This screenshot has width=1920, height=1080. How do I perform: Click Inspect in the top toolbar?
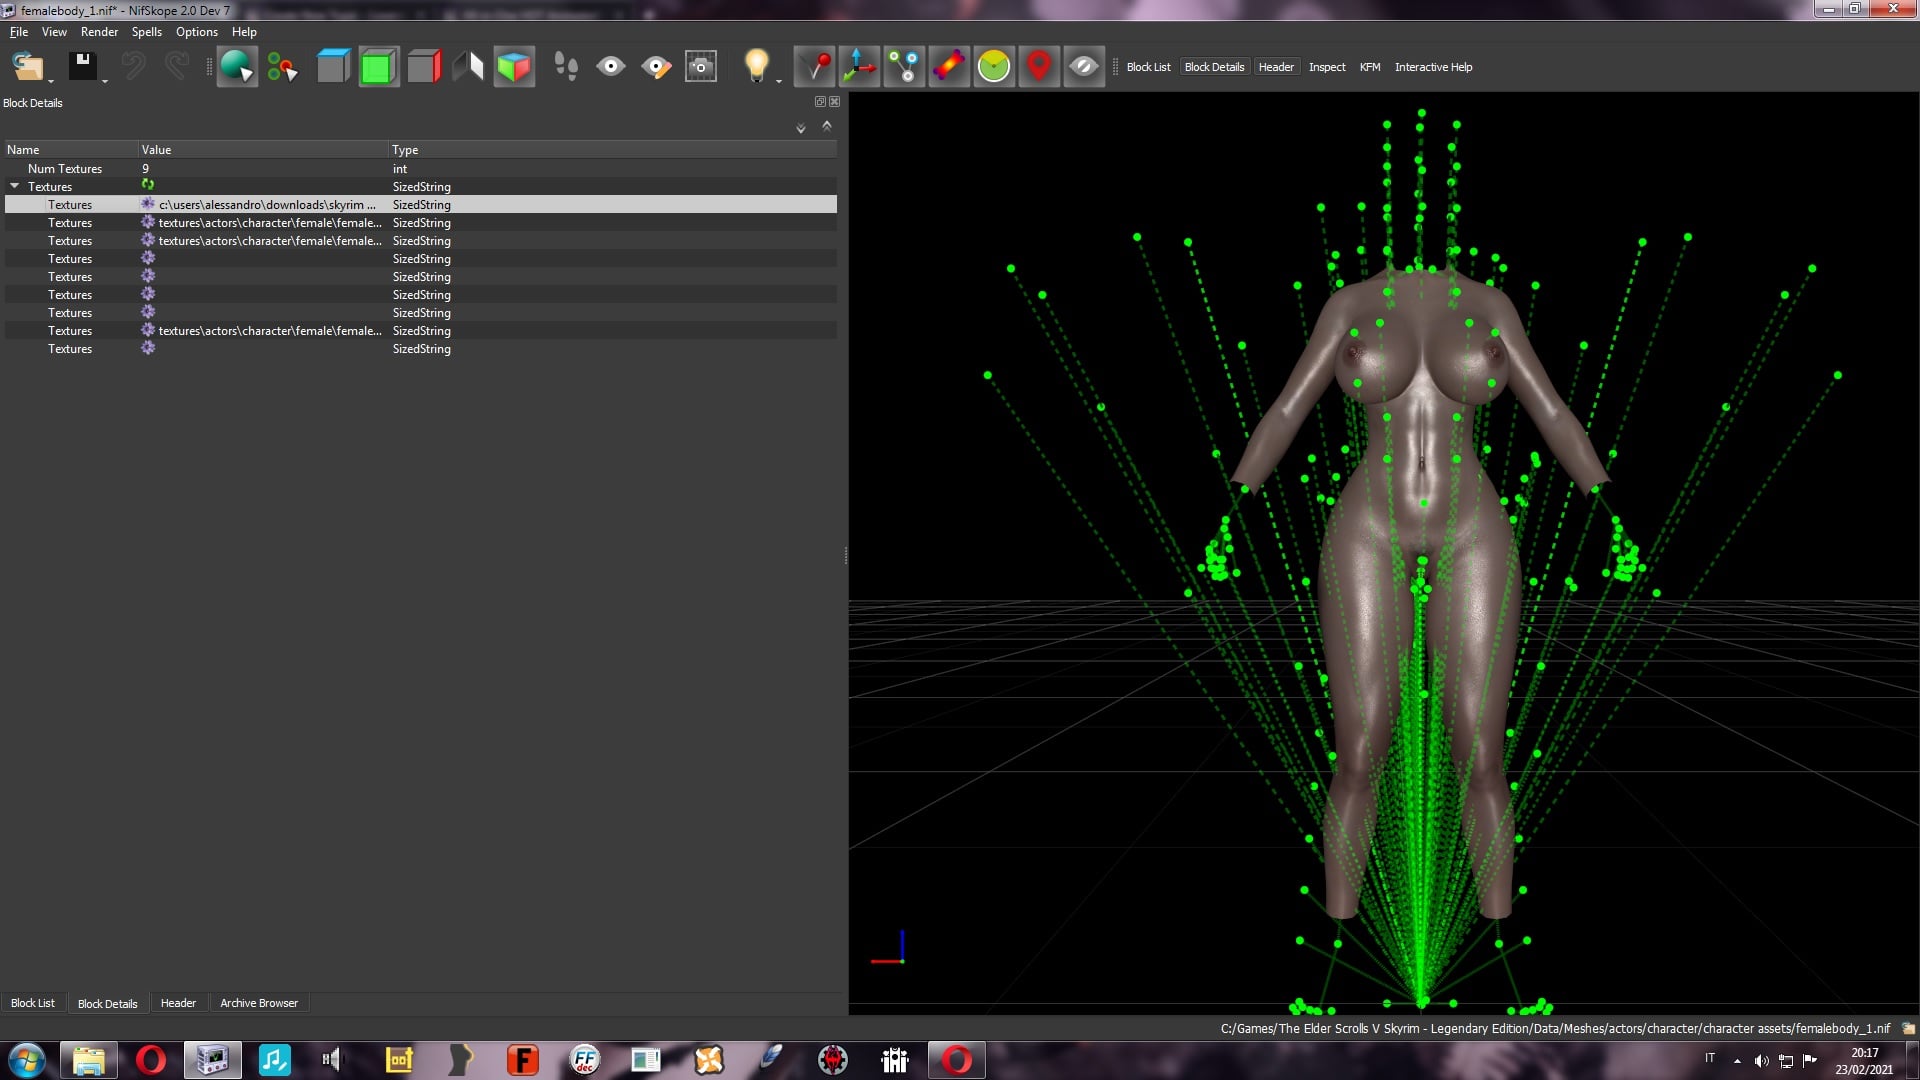point(1327,67)
